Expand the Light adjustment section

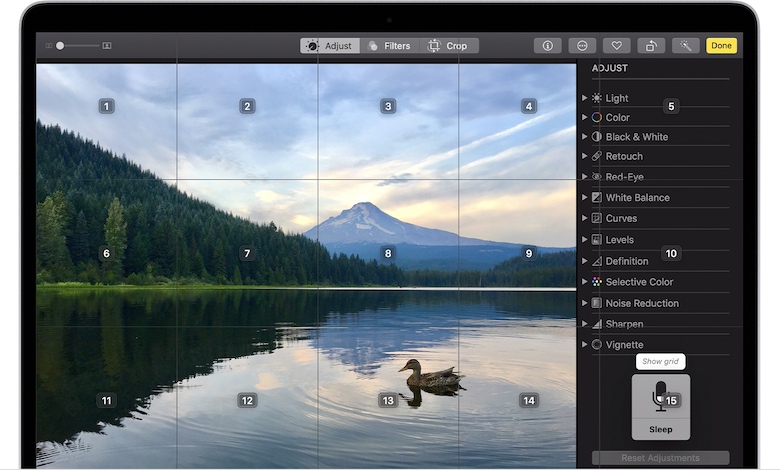point(585,98)
